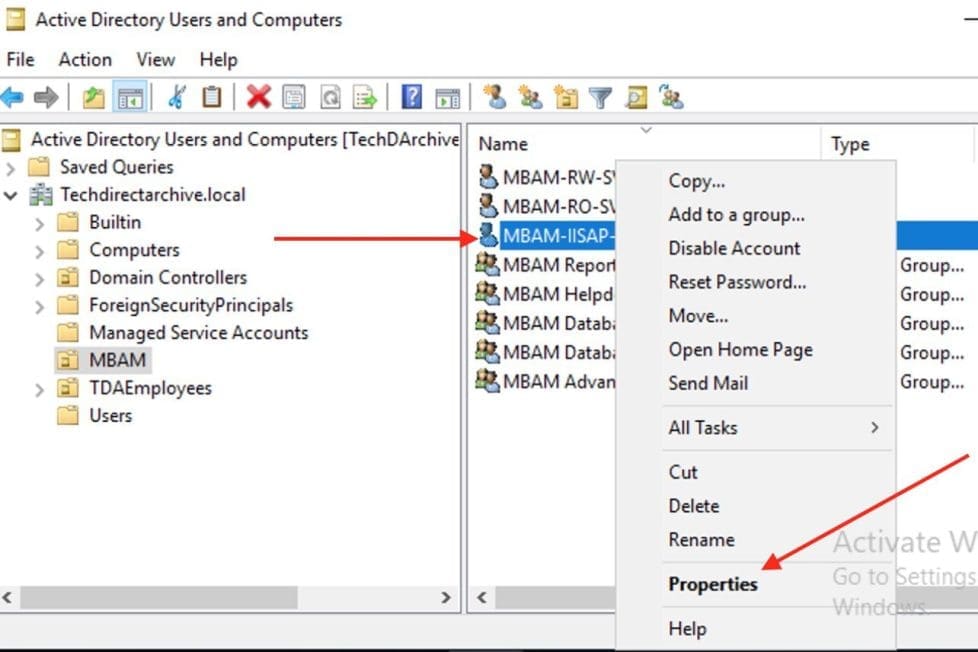Screen dimensions: 978x652
Task: Open the Action menu
Action: coord(84,60)
